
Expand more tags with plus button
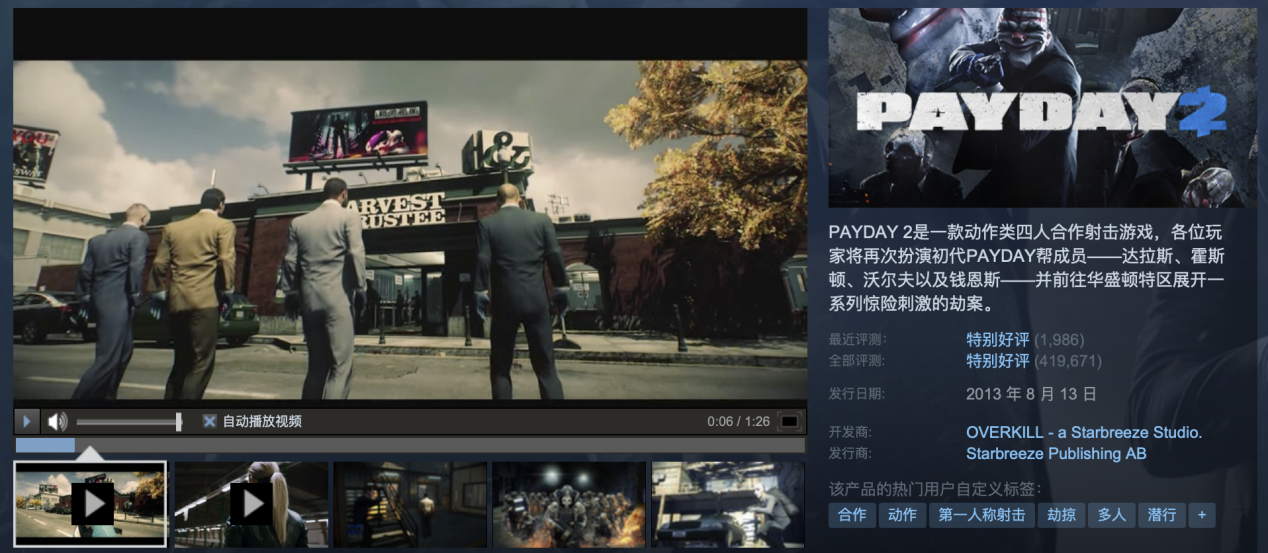coord(1201,515)
